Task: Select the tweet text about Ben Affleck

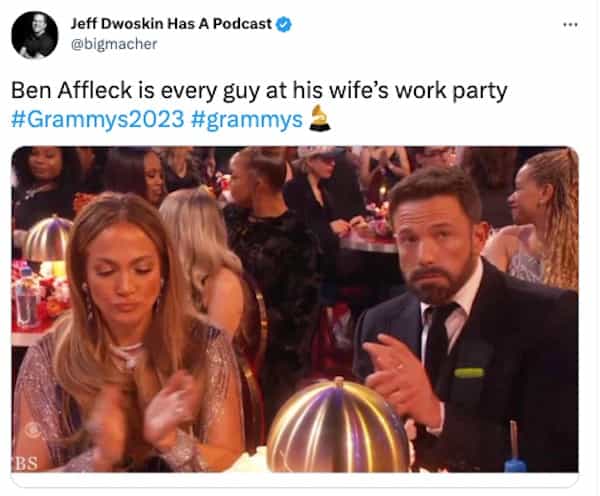Action: (259, 91)
